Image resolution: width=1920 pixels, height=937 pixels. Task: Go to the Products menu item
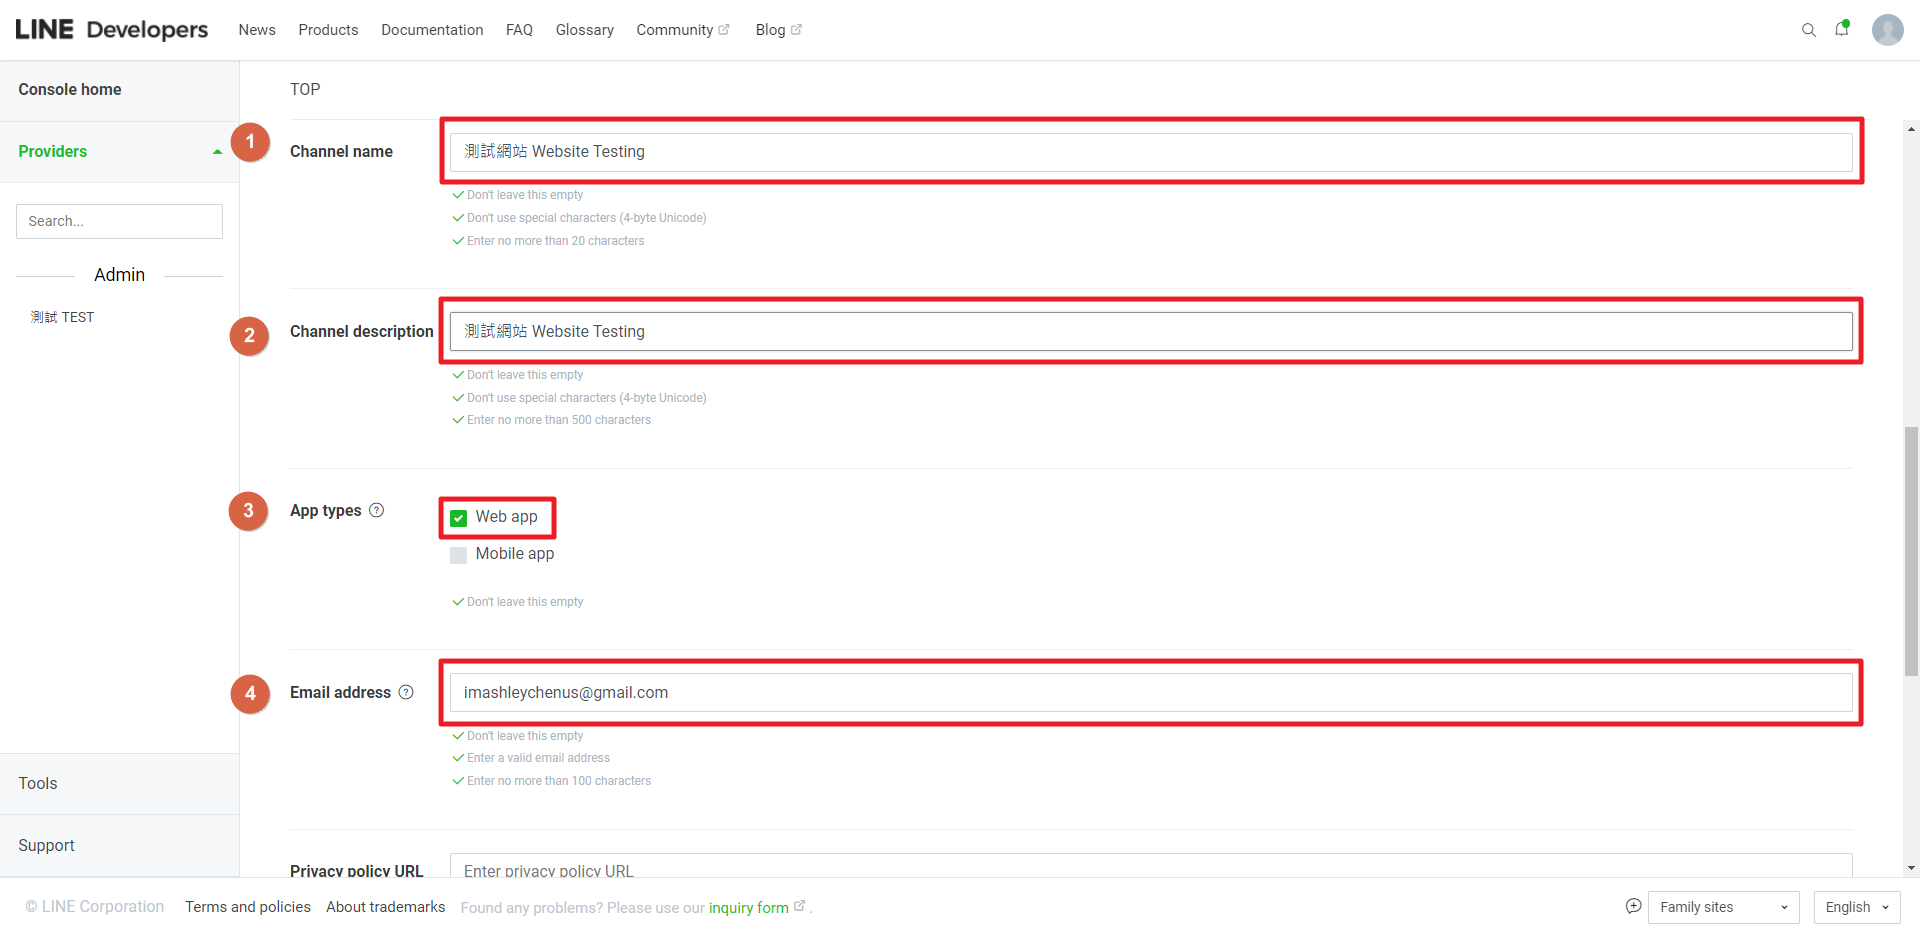click(328, 30)
